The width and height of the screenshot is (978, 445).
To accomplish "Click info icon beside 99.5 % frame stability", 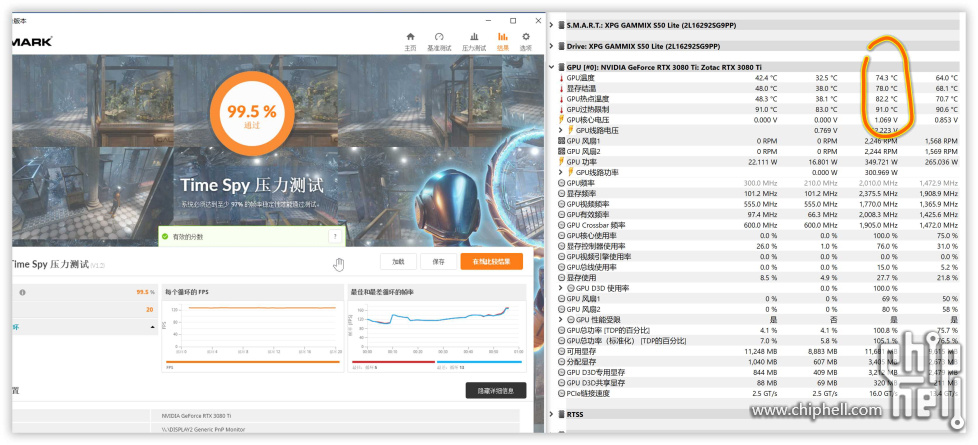I will (x=22, y=292).
